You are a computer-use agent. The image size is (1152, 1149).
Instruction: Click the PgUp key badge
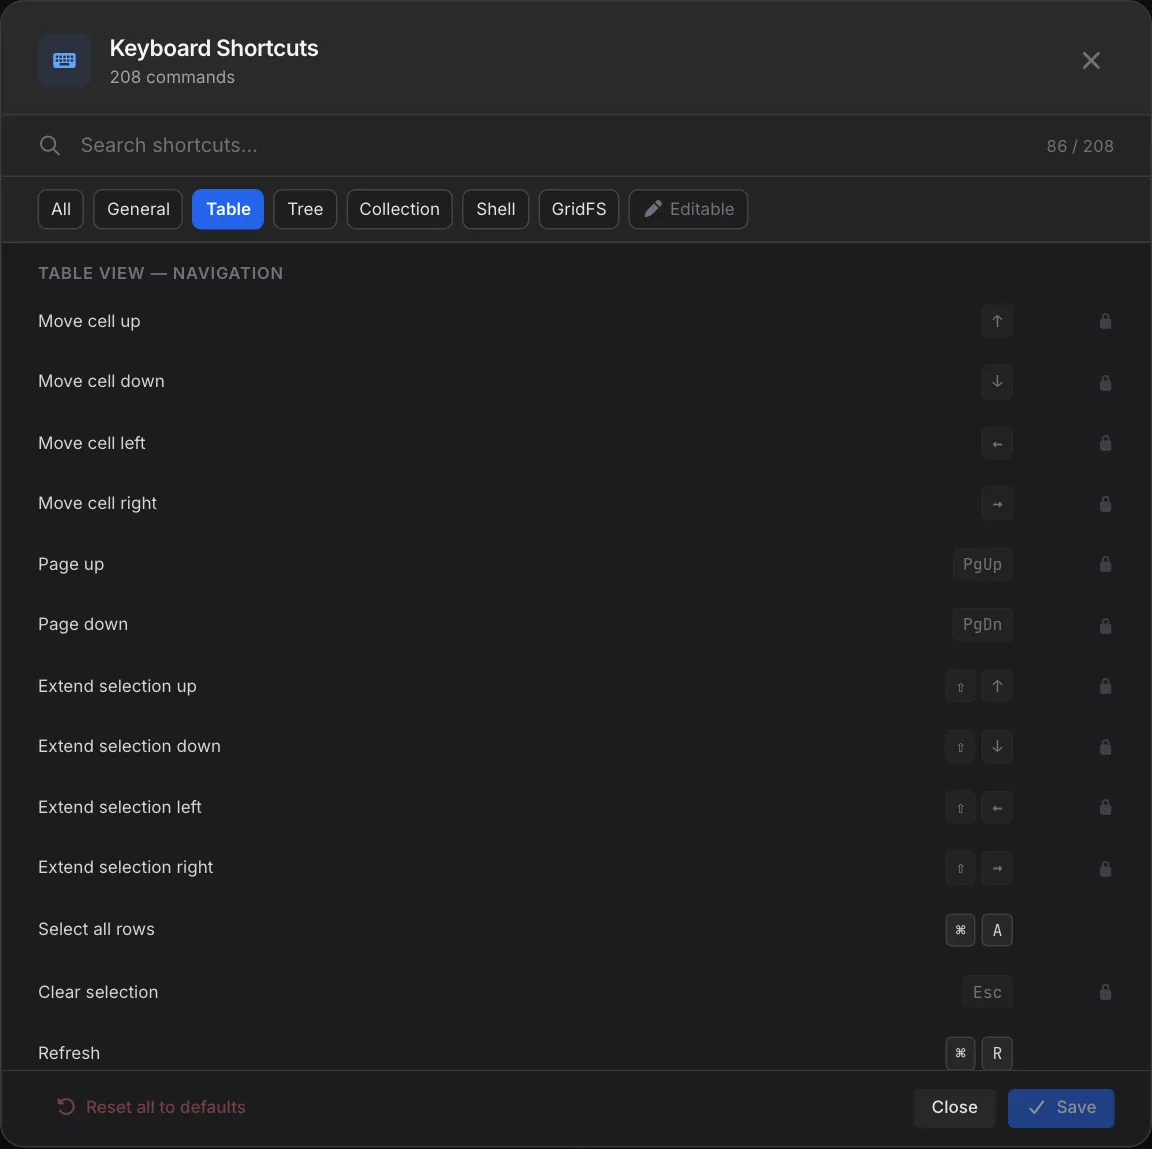click(x=982, y=564)
